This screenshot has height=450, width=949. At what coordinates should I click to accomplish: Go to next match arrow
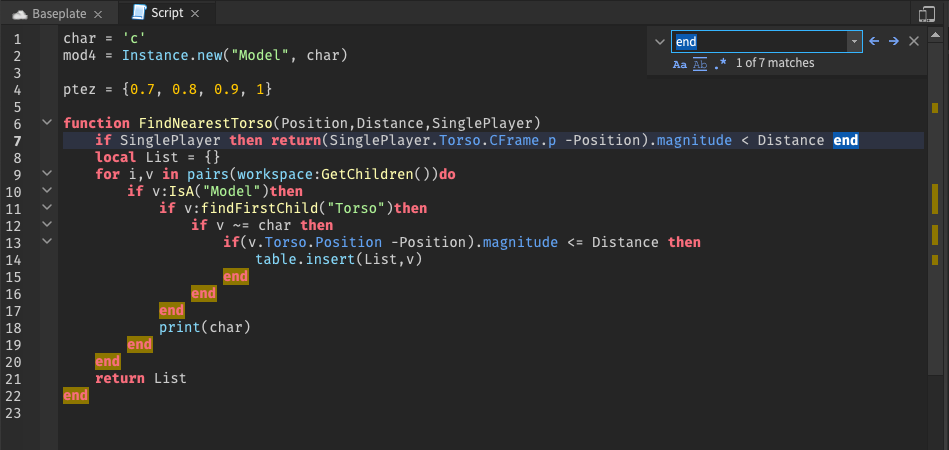[893, 41]
